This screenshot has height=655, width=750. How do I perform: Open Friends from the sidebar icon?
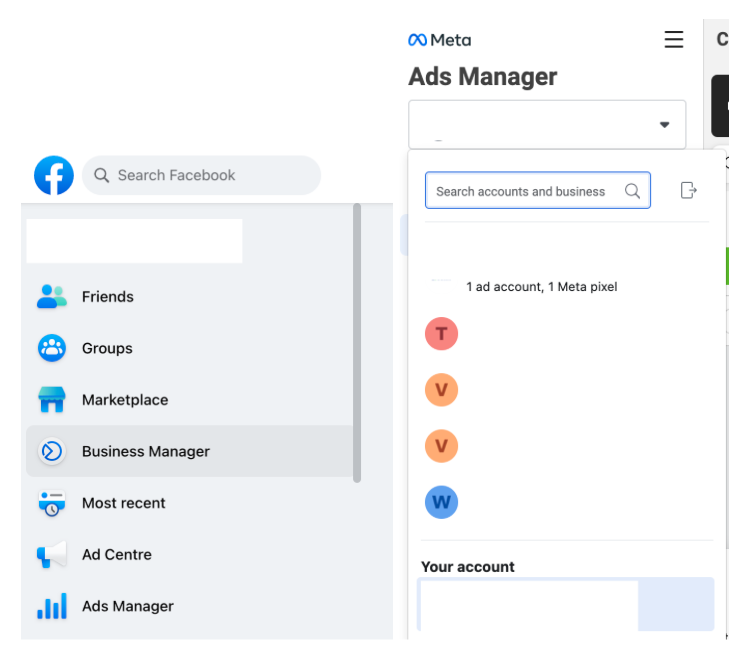51,297
